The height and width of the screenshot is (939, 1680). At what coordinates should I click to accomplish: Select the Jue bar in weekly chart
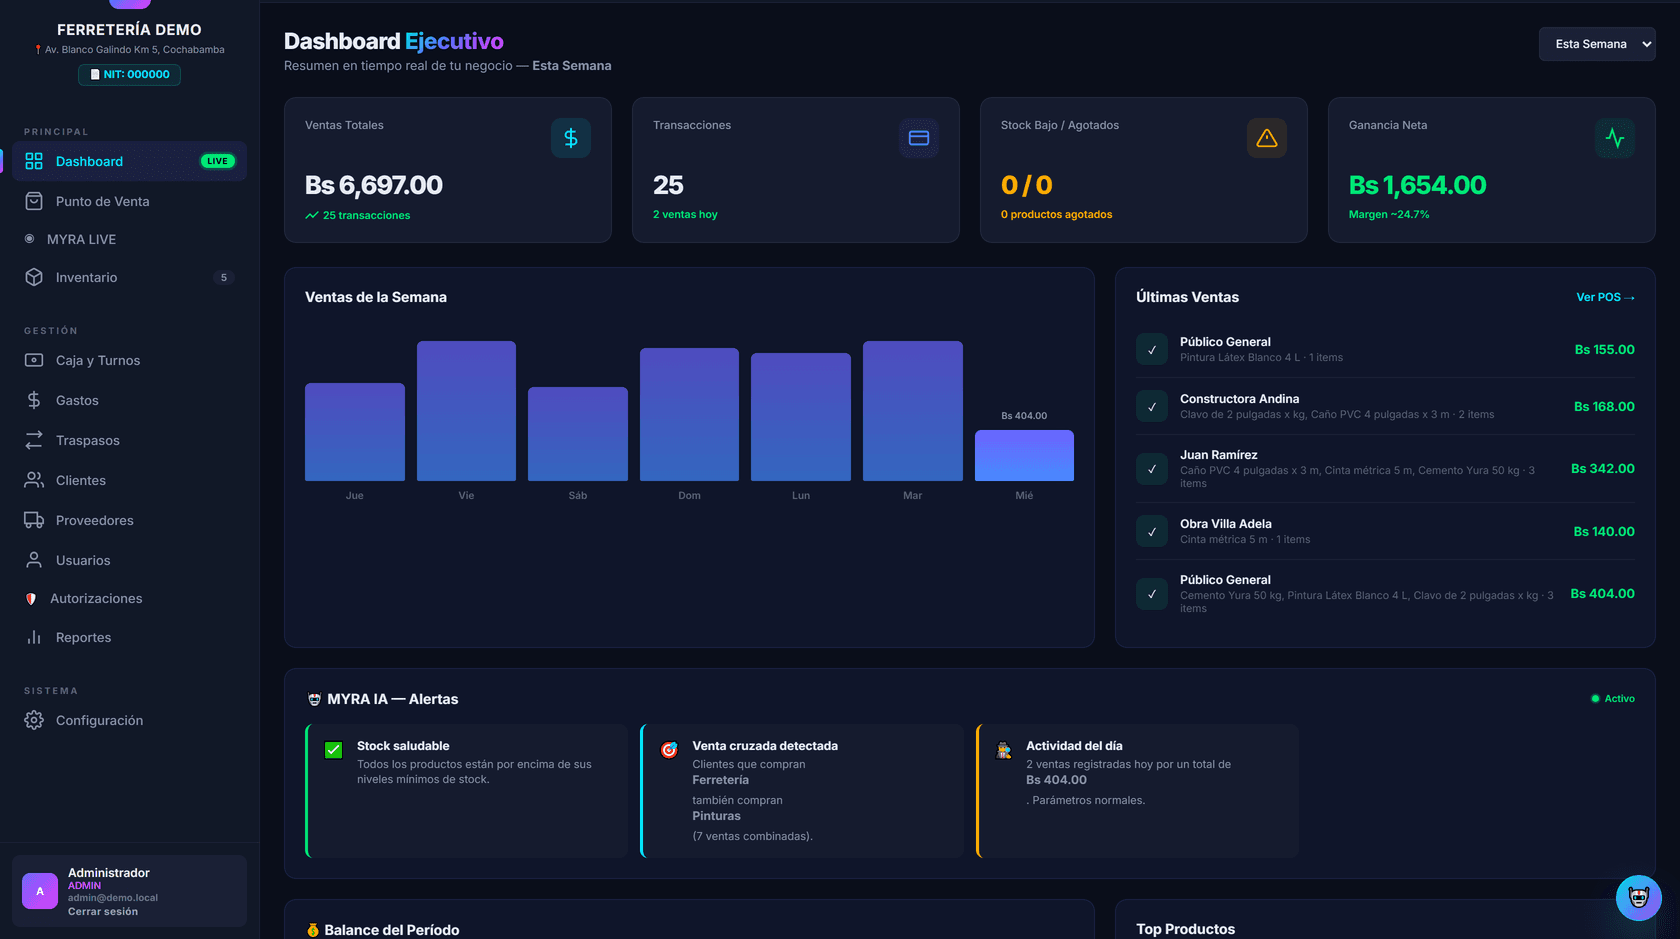[355, 432]
